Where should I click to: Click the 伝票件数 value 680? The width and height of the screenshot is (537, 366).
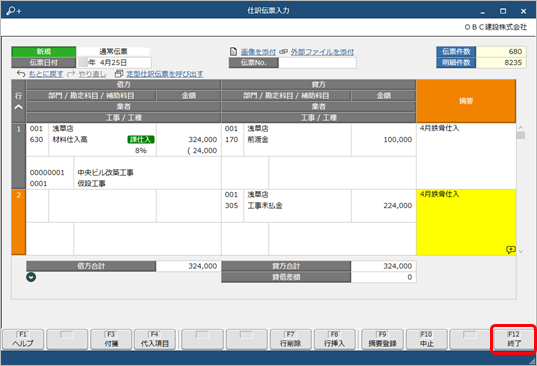(x=501, y=52)
